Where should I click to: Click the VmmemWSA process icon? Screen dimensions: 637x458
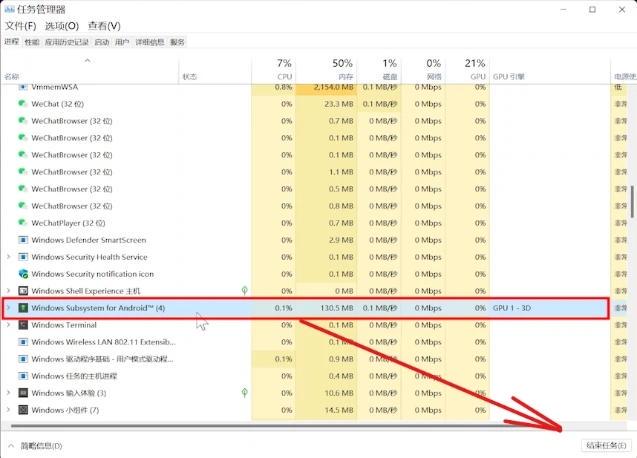click(x=23, y=87)
